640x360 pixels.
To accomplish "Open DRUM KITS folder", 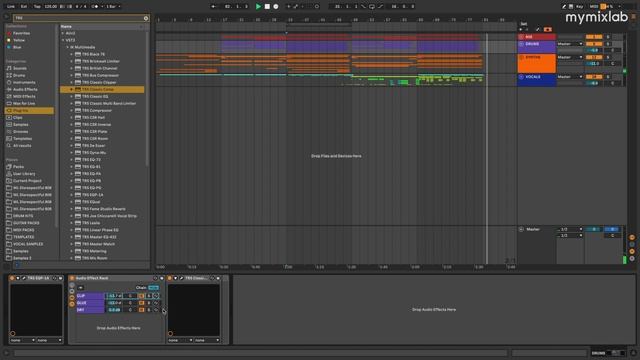I will [23, 216].
